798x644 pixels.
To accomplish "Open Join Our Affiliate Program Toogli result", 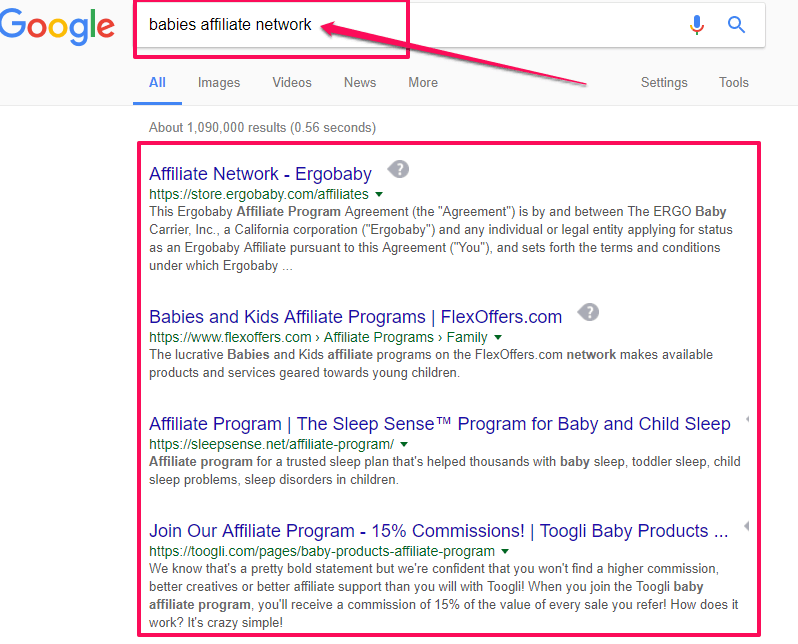I will tap(439, 531).
